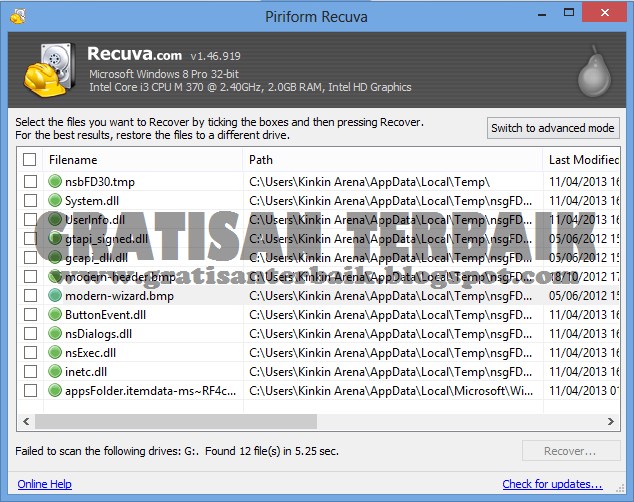Select the System.dll filename
This screenshot has height=502, width=634.
[92, 201]
